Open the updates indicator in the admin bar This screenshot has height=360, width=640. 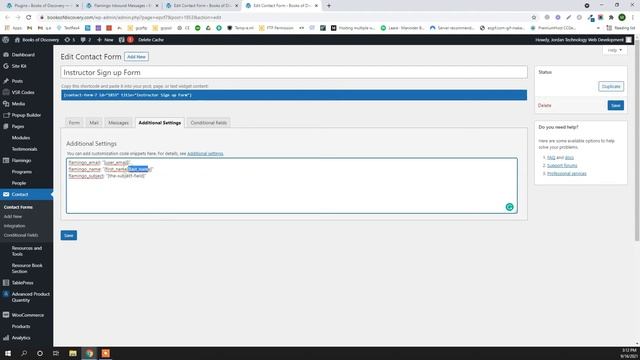tap(70, 40)
